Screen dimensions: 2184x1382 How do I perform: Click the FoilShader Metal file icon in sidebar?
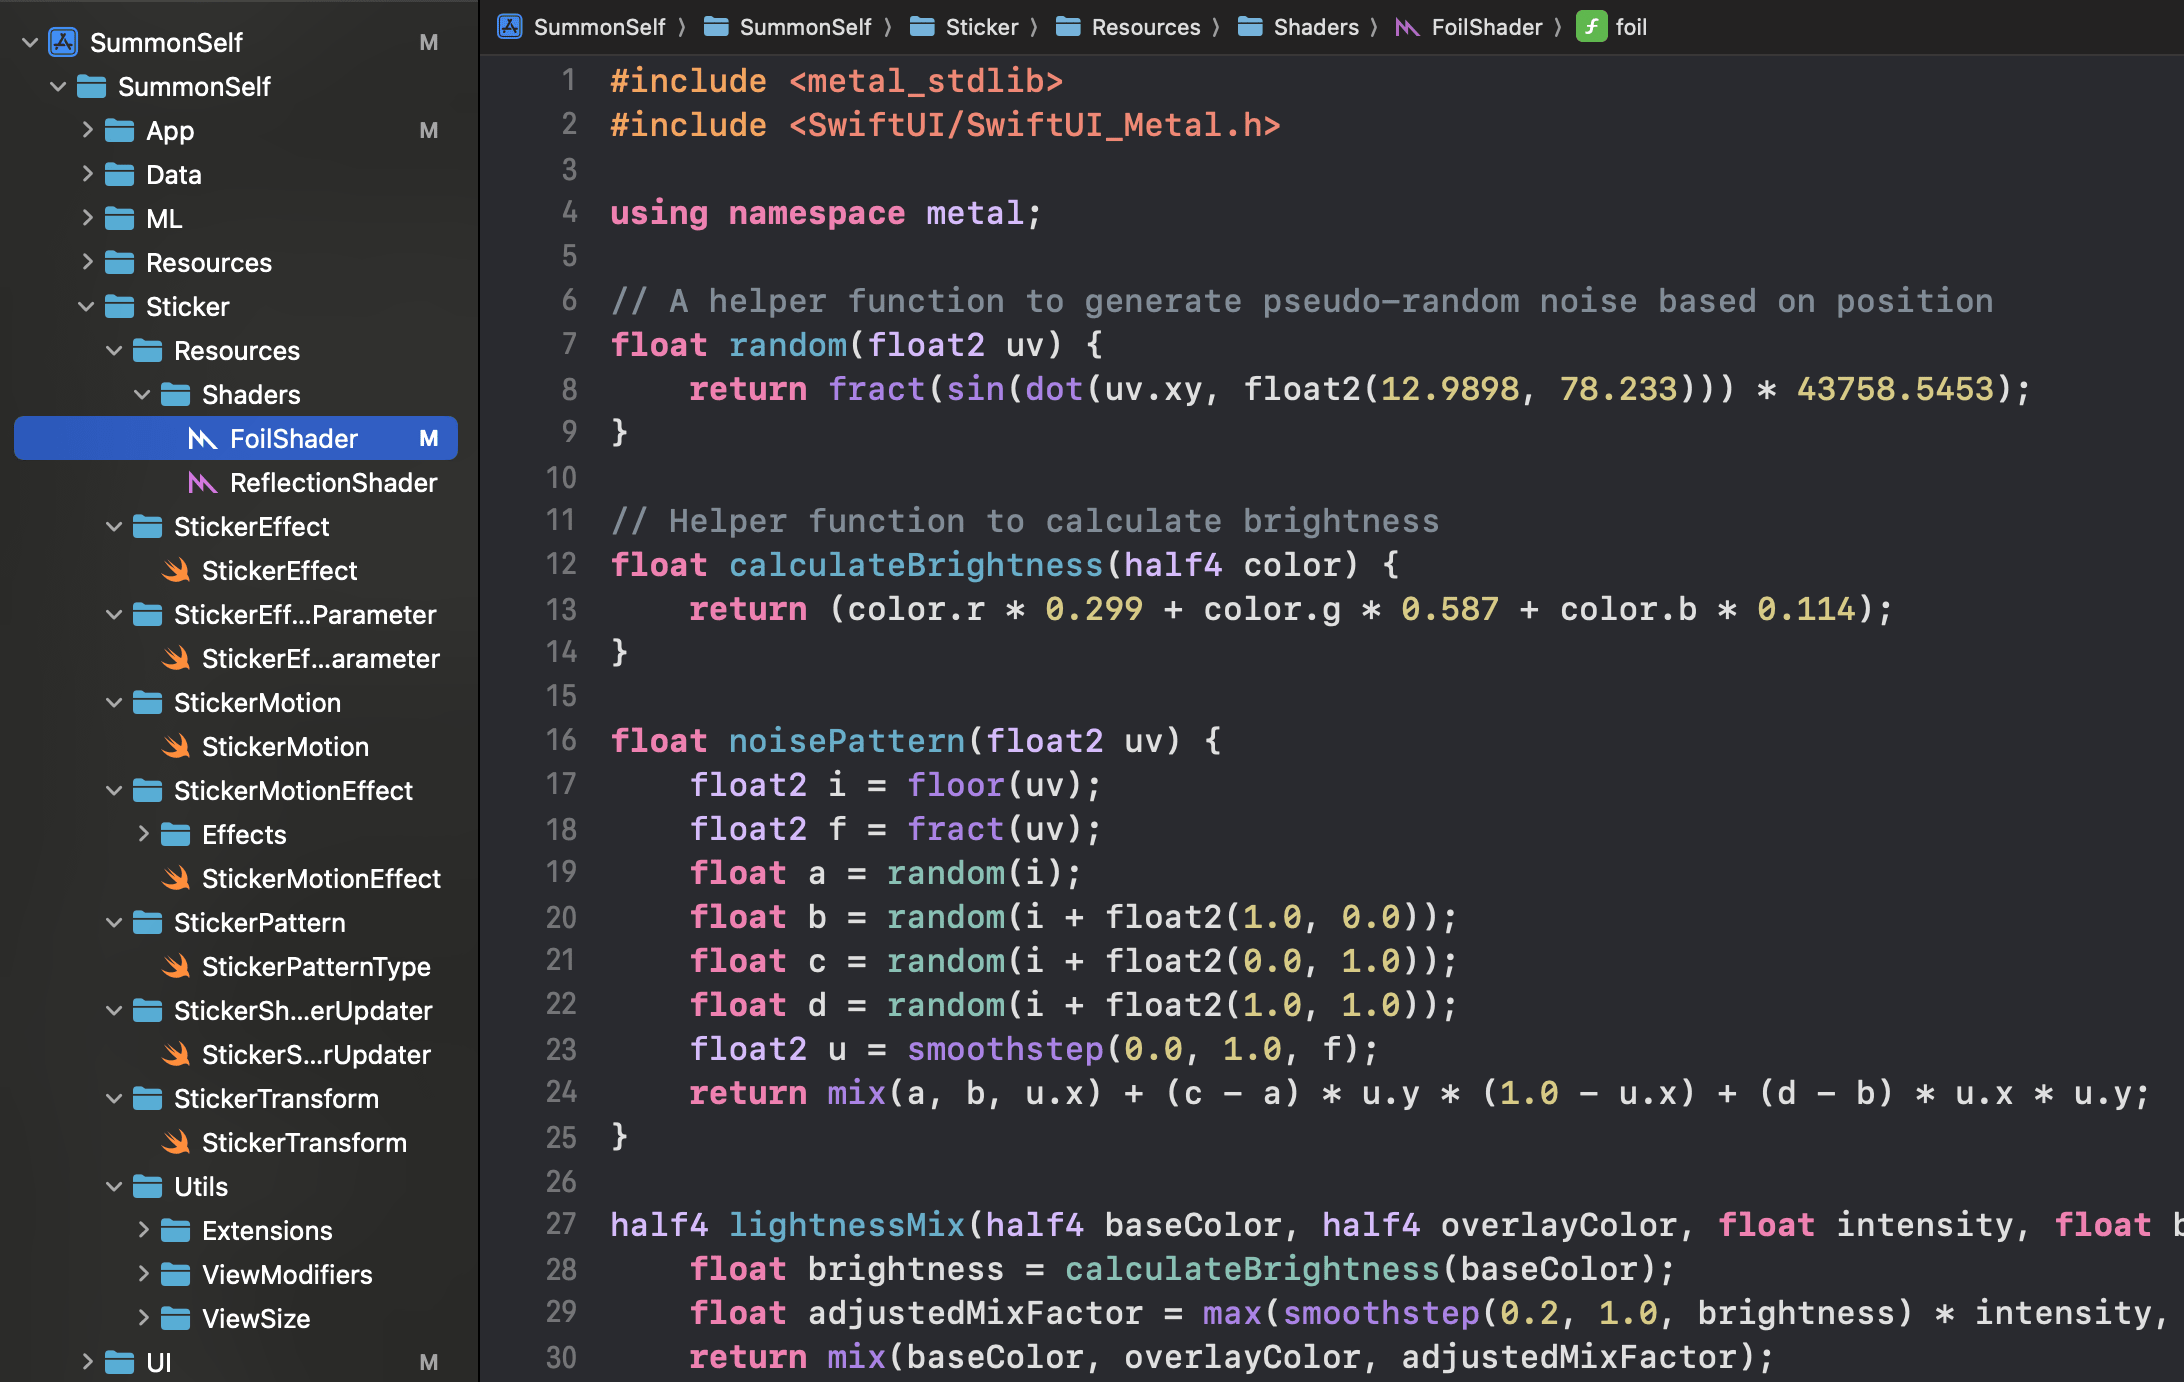tap(202, 439)
